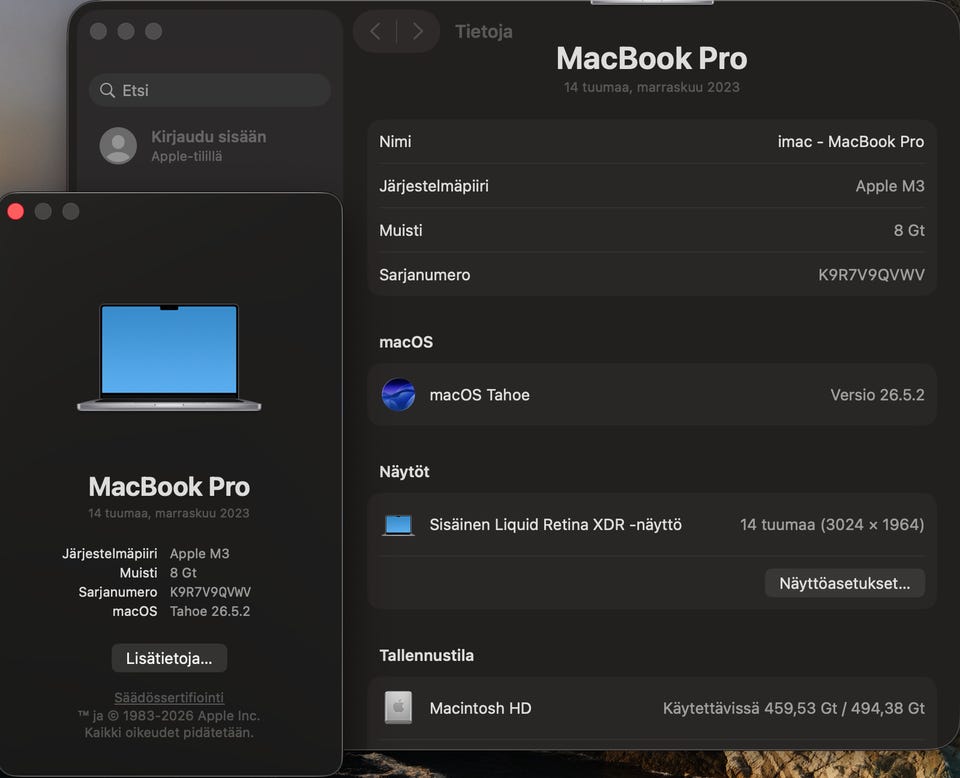The image size is (960, 778).
Task: Click the Sisäinen Liquid Retina XDR row
Action: coord(651,525)
